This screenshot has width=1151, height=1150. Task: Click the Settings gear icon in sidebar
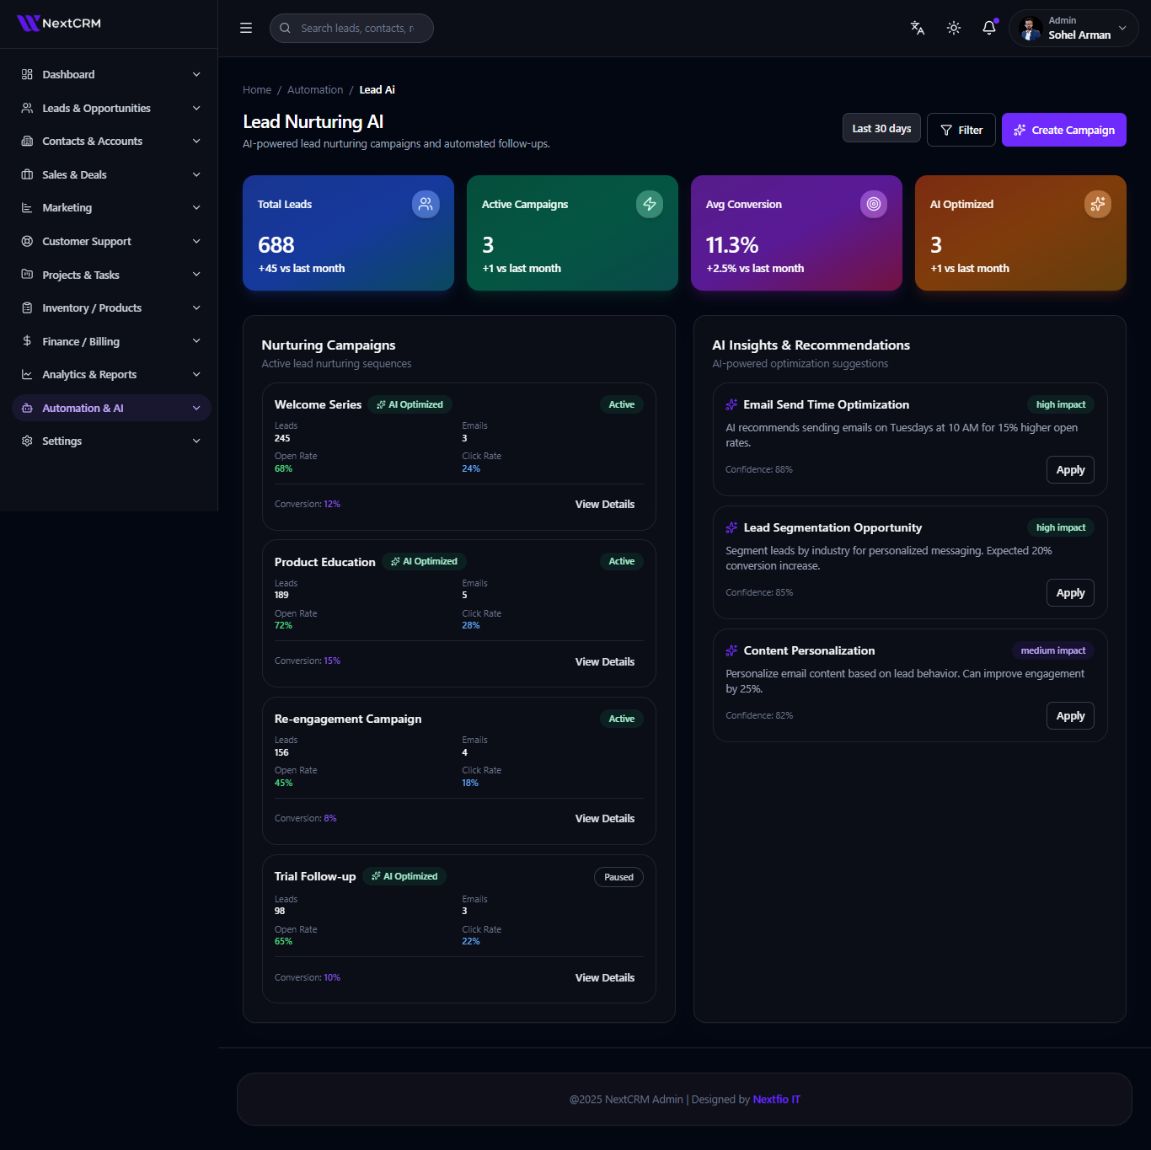pos(27,441)
